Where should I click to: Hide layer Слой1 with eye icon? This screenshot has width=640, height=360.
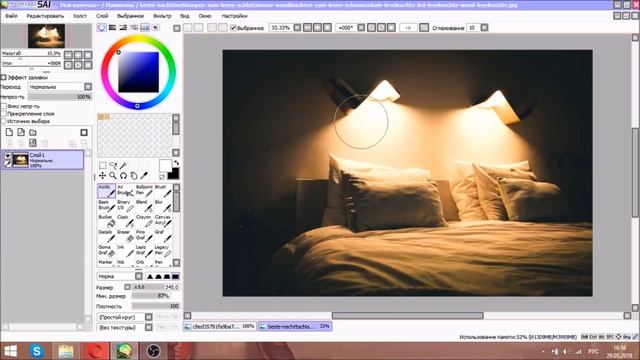tap(8, 156)
